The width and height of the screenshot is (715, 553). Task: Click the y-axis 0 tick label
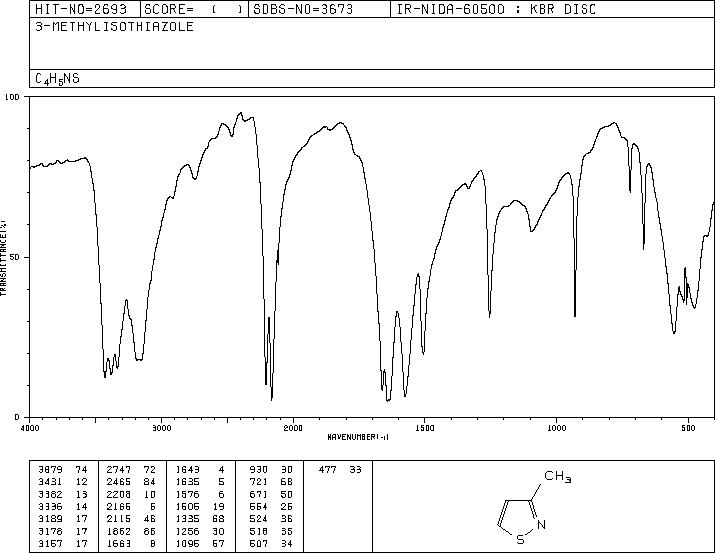coord(17,417)
